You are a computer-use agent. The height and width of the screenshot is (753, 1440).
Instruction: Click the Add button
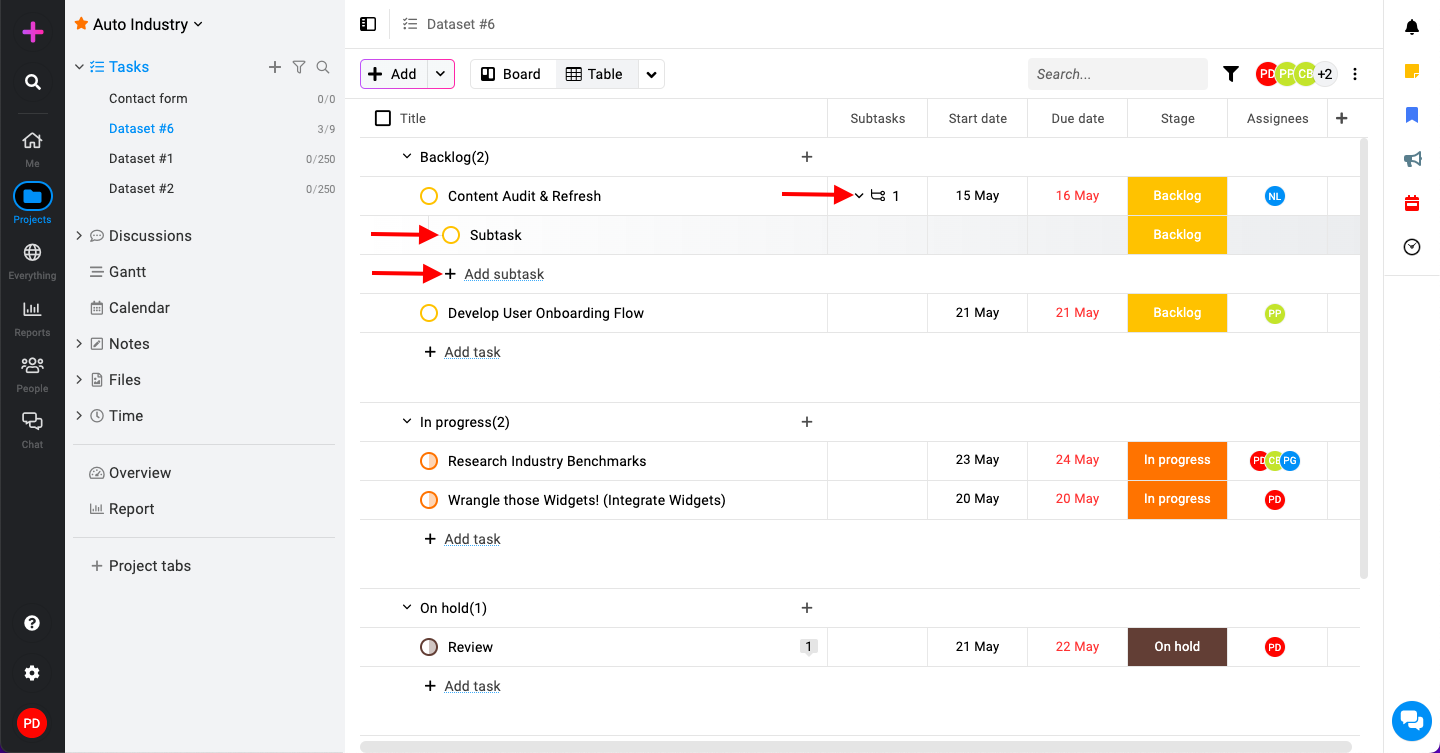click(394, 74)
